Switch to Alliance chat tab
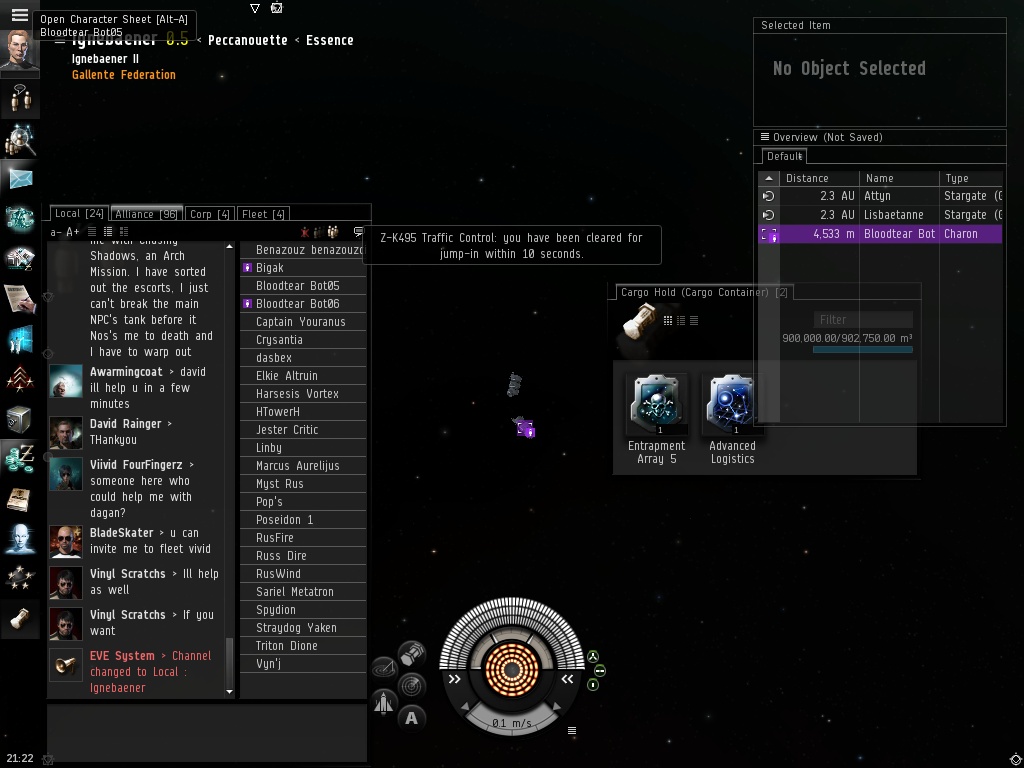Image resolution: width=1024 pixels, height=768 pixels. click(146, 214)
